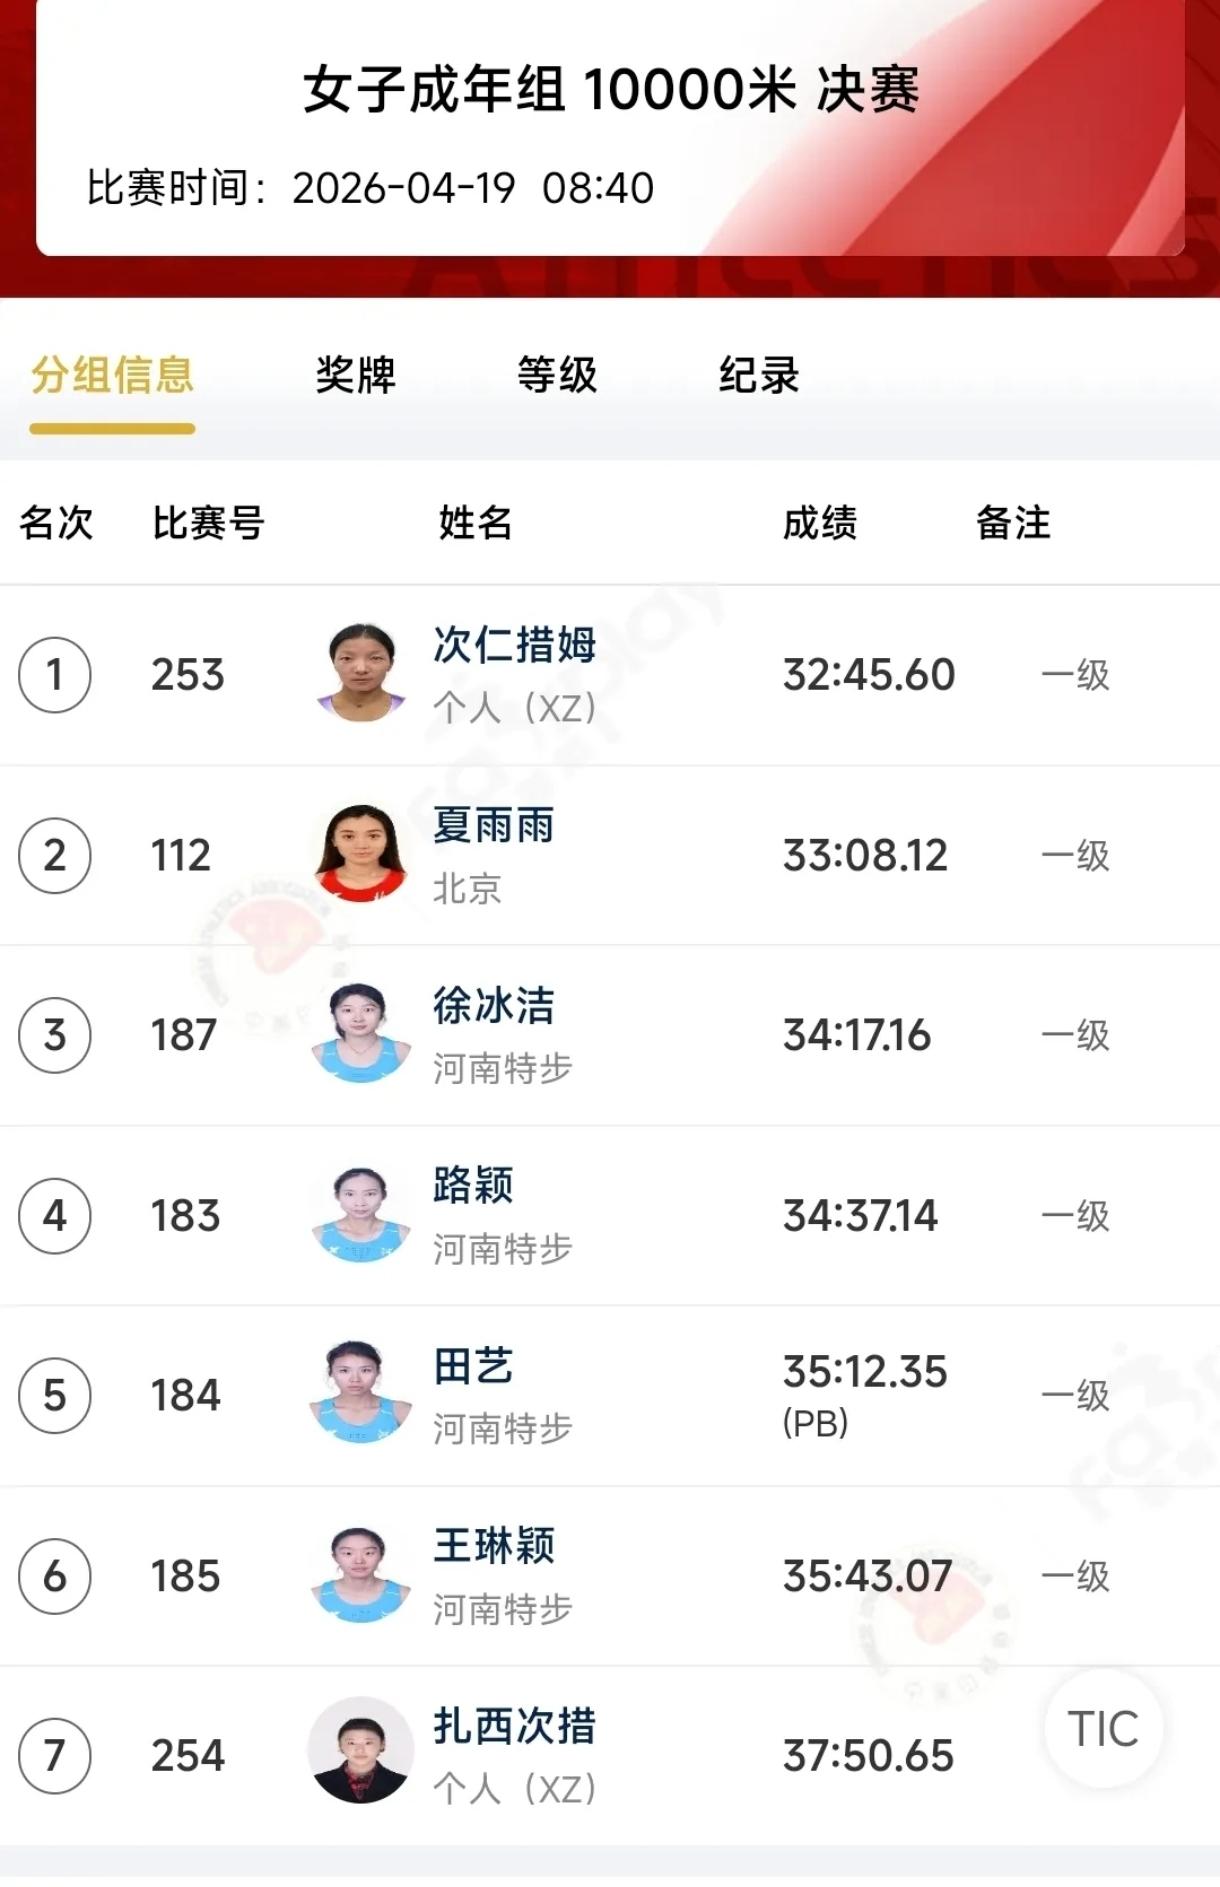Click the rank 7 circle badge
The height and width of the screenshot is (1887, 1220).
[55, 1756]
